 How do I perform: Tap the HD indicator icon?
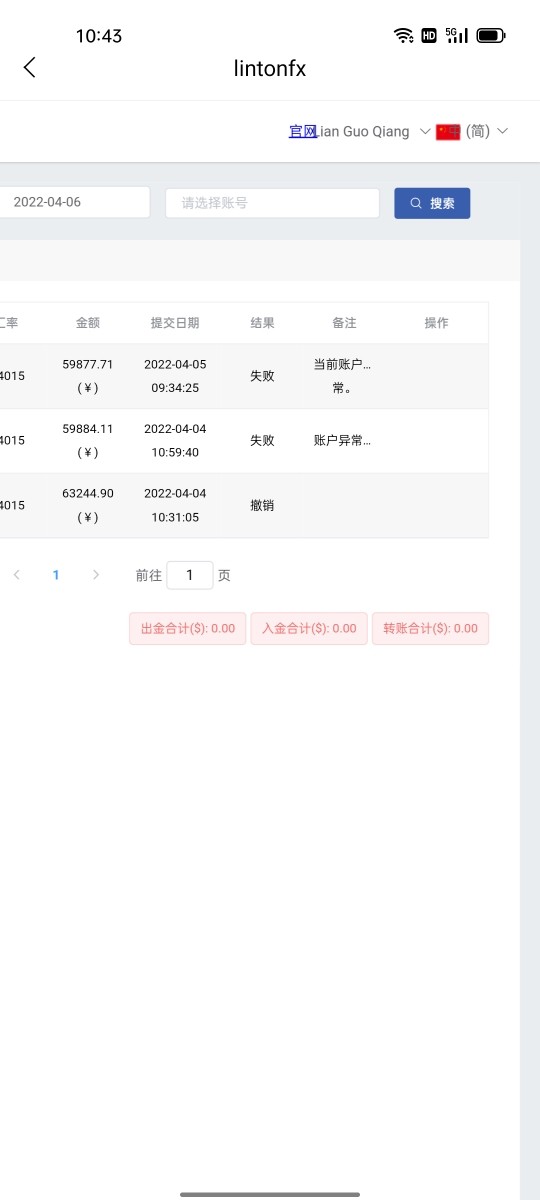(x=429, y=36)
